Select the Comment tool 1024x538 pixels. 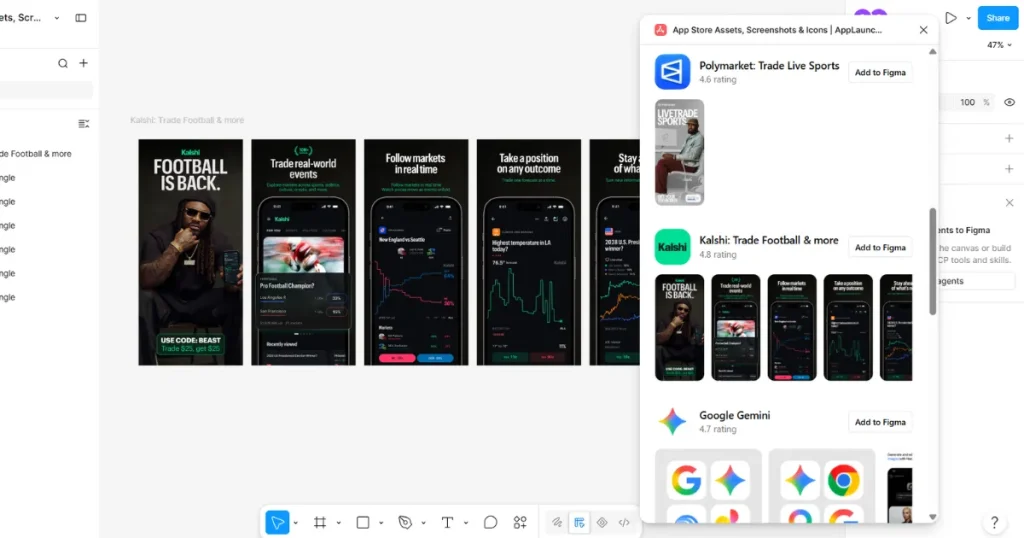[x=490, y=522]
